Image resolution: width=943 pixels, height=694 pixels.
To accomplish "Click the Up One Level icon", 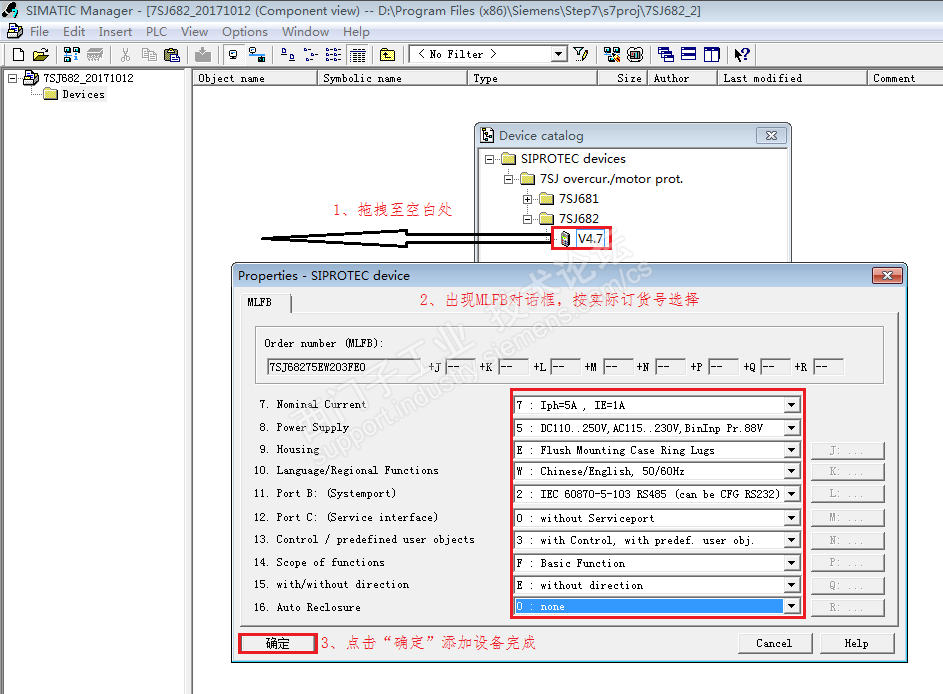I will pos(387,55).
